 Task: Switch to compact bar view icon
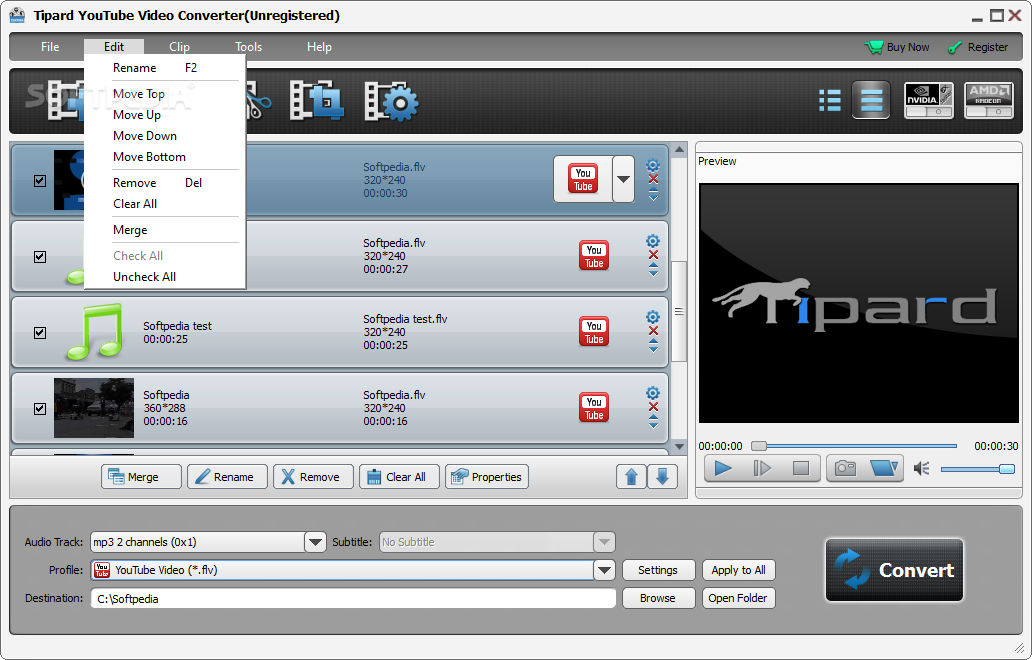pyautogui.click(x=871, y=100)
